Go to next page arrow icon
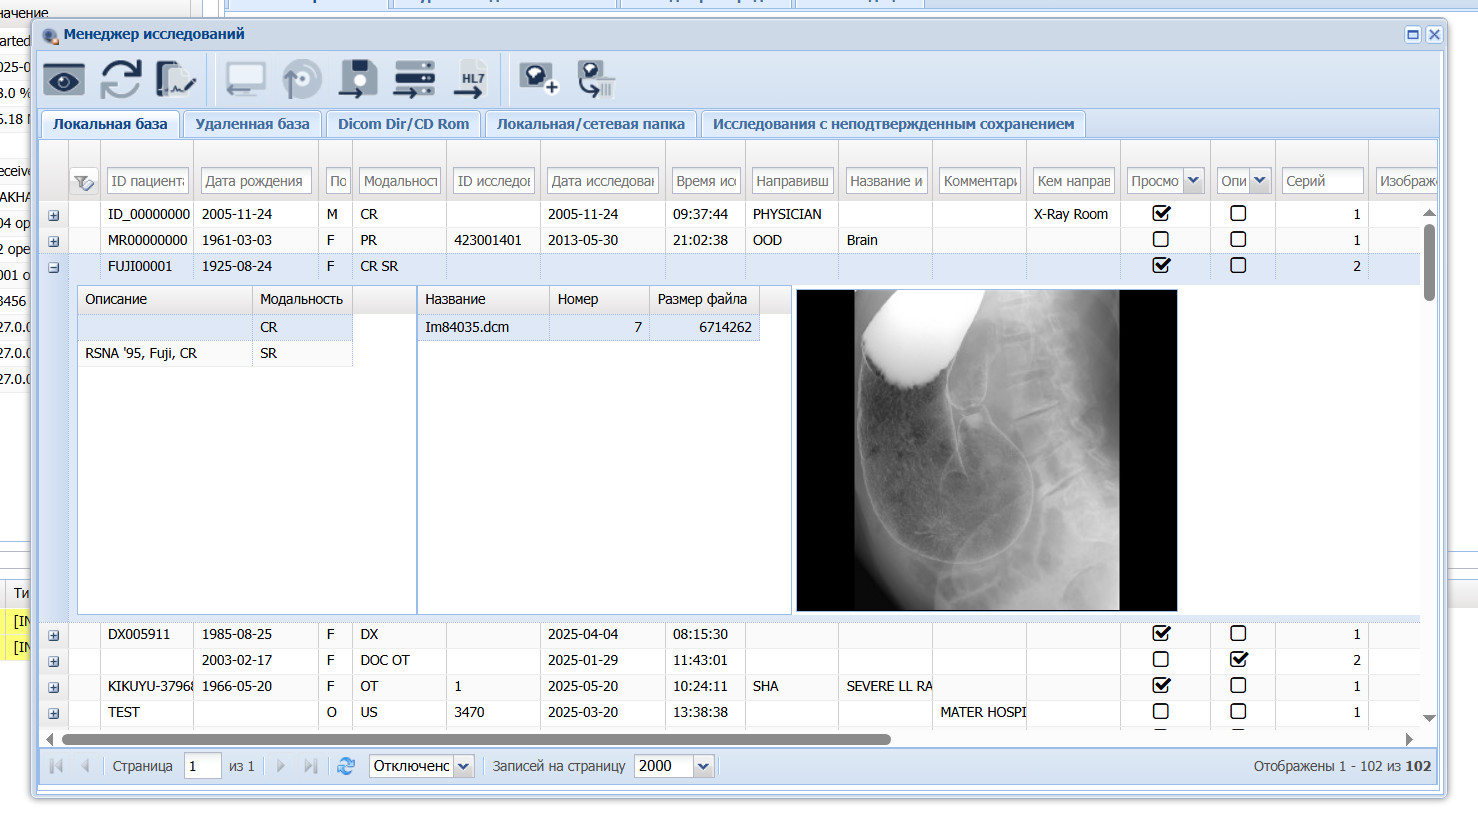Screen dimensions: 1478x833 click(x=281, y=766)
